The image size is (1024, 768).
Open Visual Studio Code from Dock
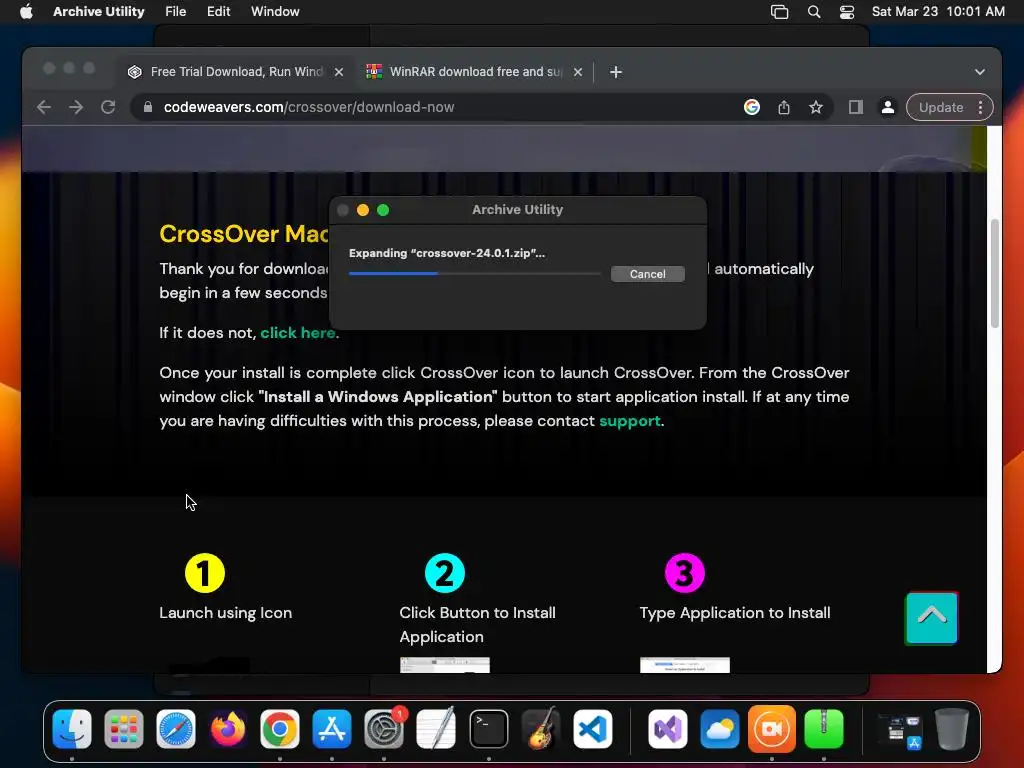tap(593, 729)
